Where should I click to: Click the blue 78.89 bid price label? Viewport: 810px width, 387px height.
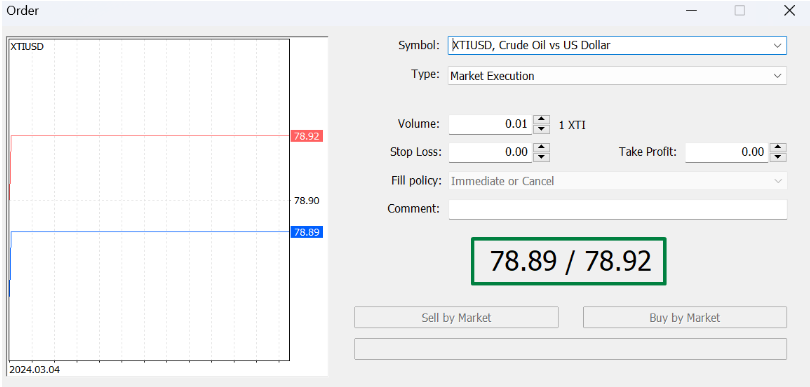(307, 232)
